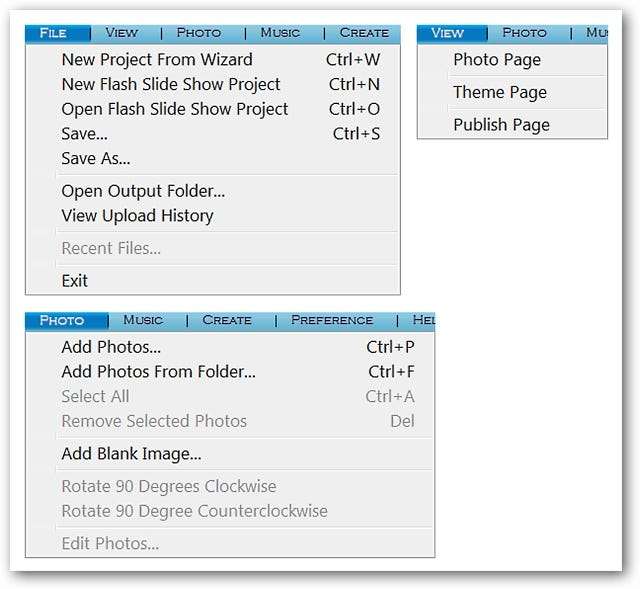
Task: Select Theme Page in View menu
Action: point(500,92)
